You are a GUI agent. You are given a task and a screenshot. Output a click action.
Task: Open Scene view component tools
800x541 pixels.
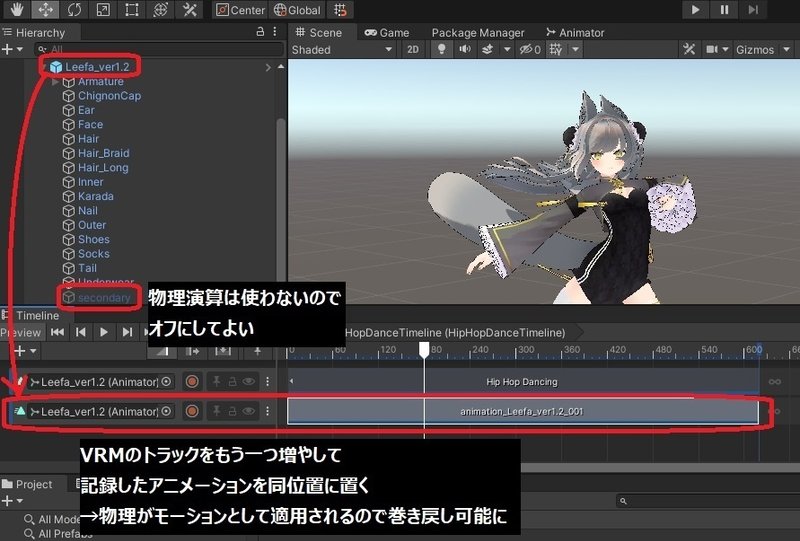(689, 50)
